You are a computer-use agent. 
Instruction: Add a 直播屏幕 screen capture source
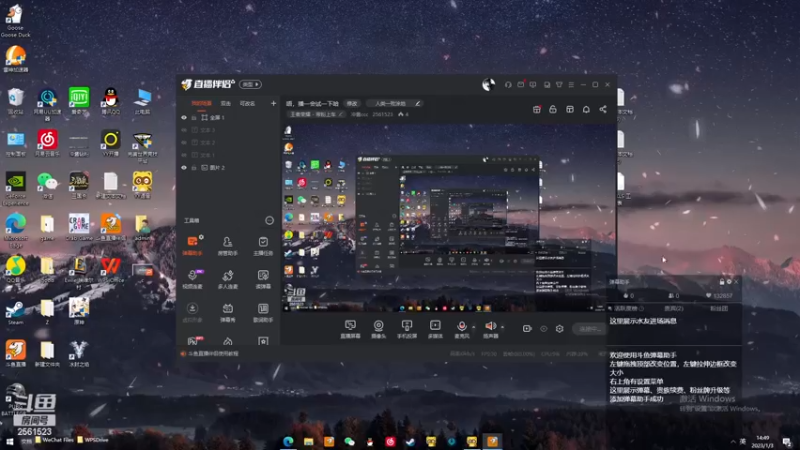[x=350, y=329]
